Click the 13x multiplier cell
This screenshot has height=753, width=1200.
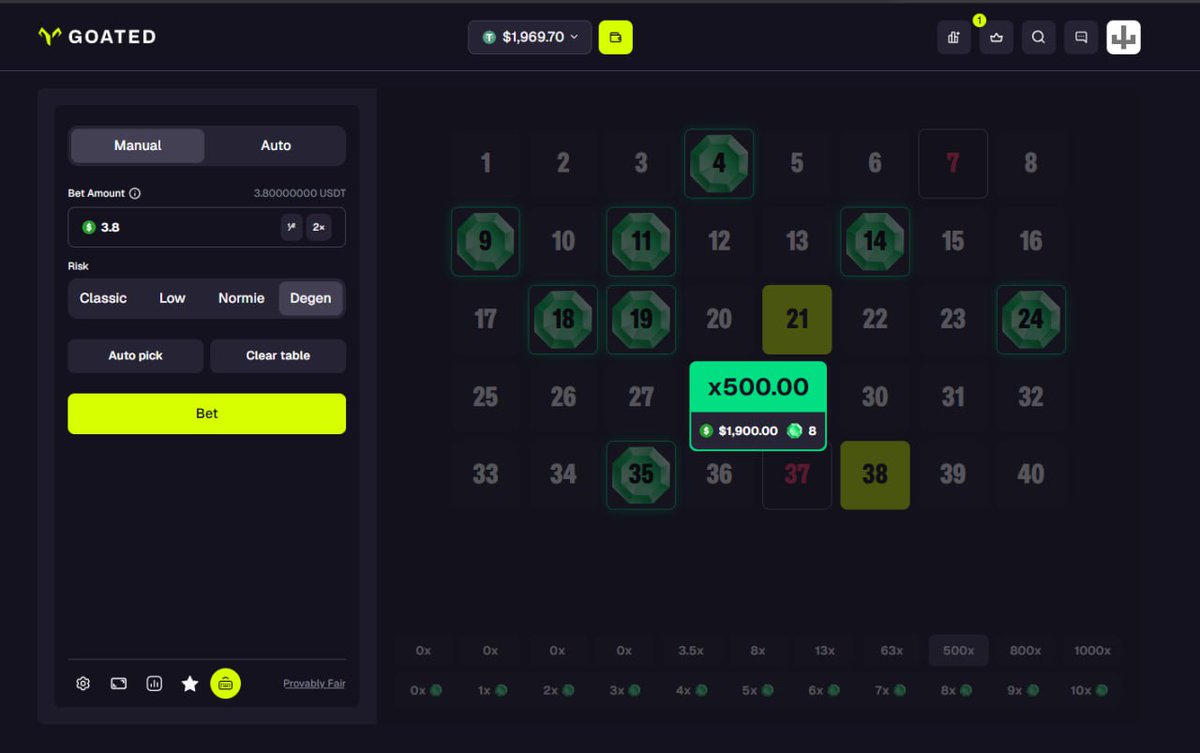[825, 650]
